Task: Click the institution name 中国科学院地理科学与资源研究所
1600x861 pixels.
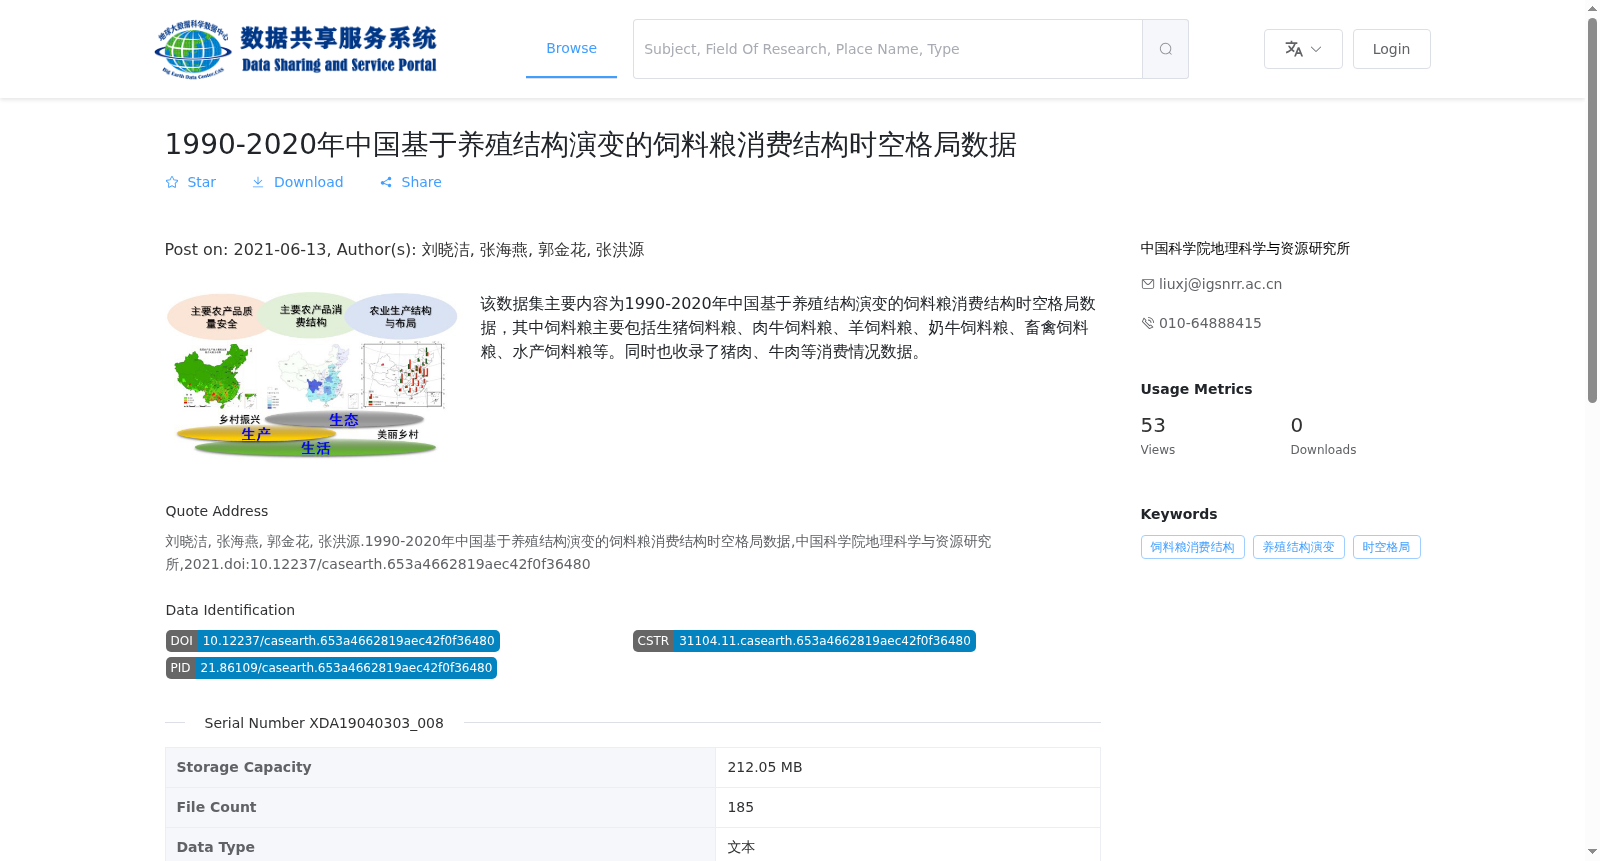Action: 1245,248
